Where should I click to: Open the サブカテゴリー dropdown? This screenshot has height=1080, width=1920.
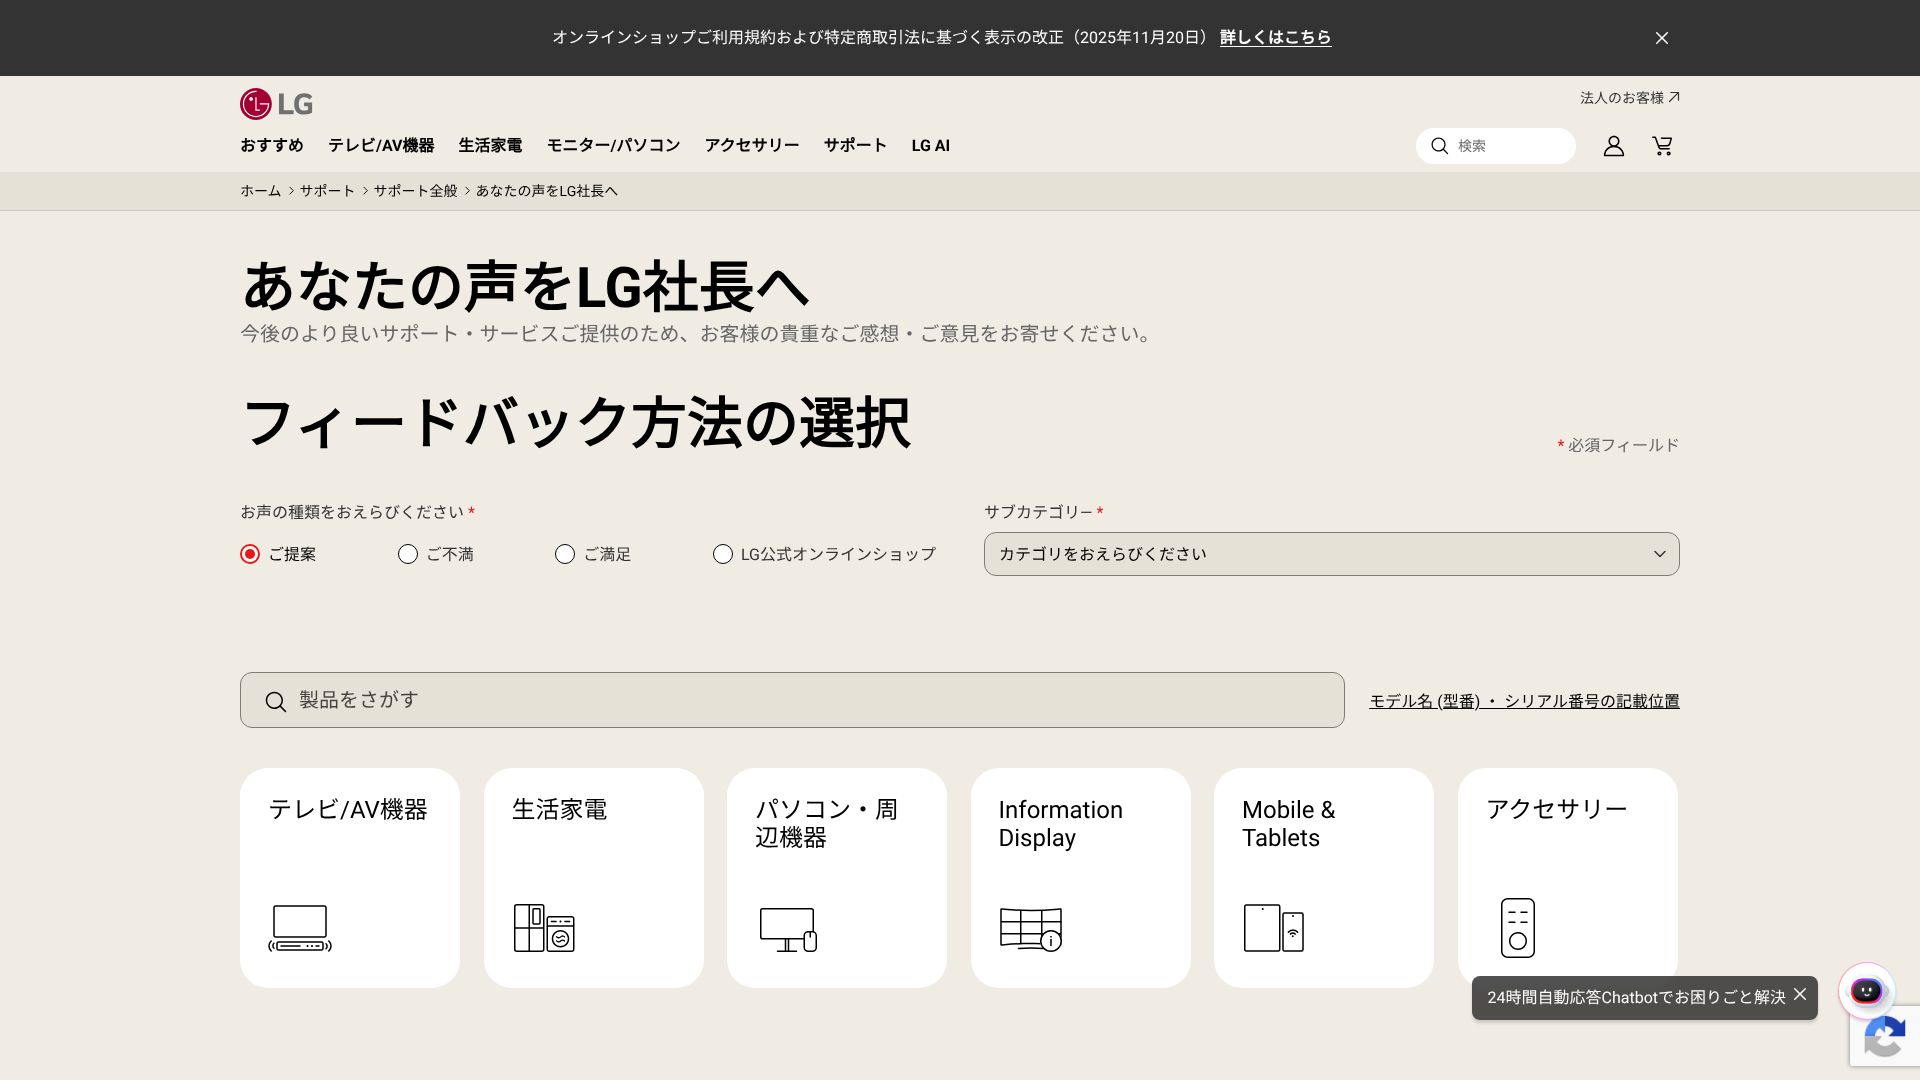(1332, 554)
